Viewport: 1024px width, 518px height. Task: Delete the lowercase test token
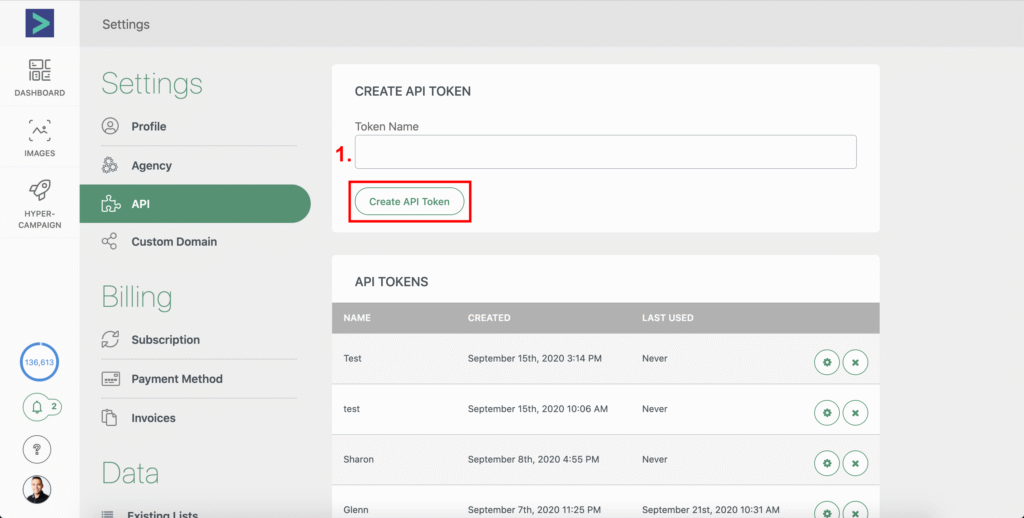click(x=855, y=412)
